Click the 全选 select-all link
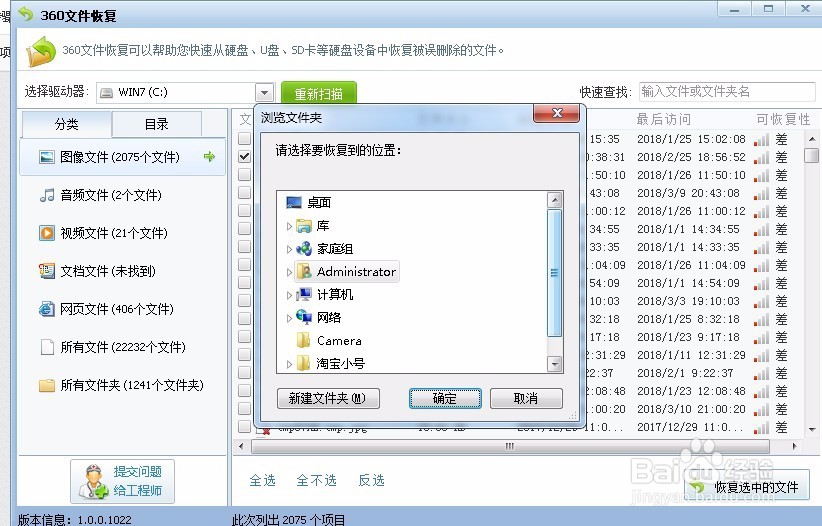Viewport: 822px width, 526px height. (x=262, y=480)
